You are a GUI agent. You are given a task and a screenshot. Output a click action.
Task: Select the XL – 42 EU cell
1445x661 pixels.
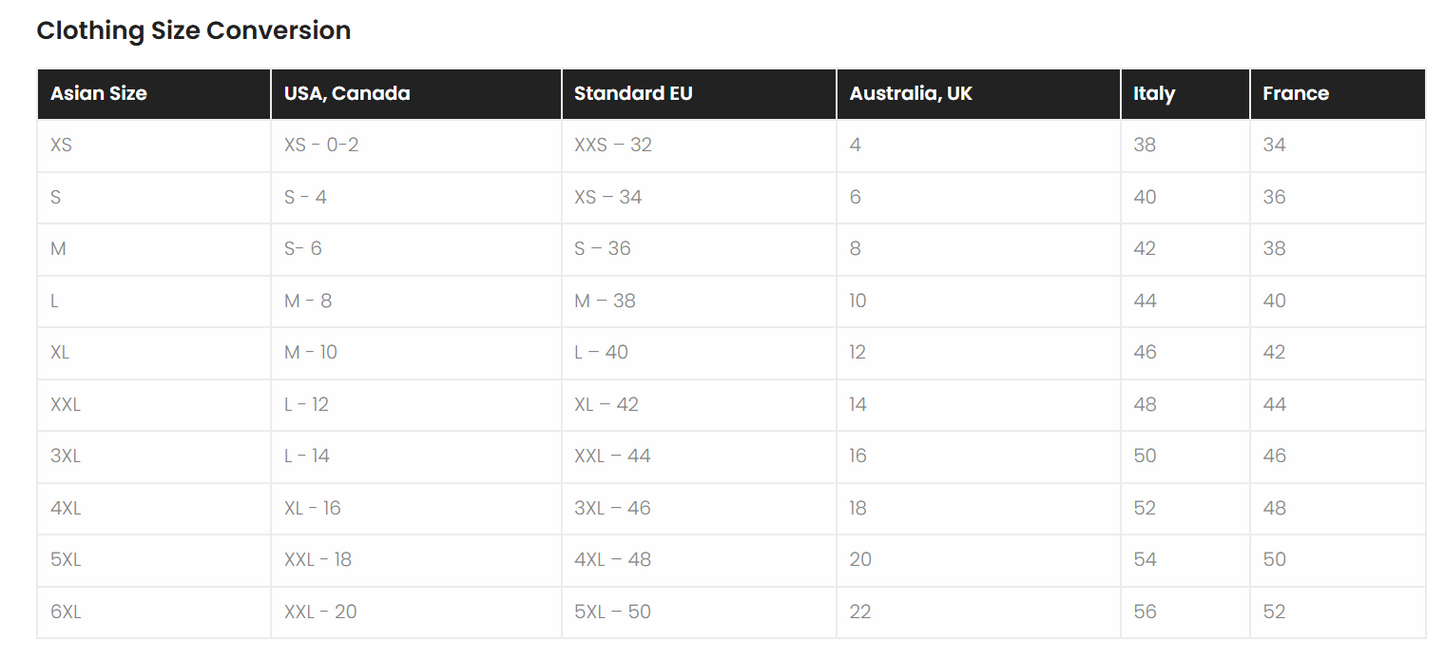coord(606,405)
